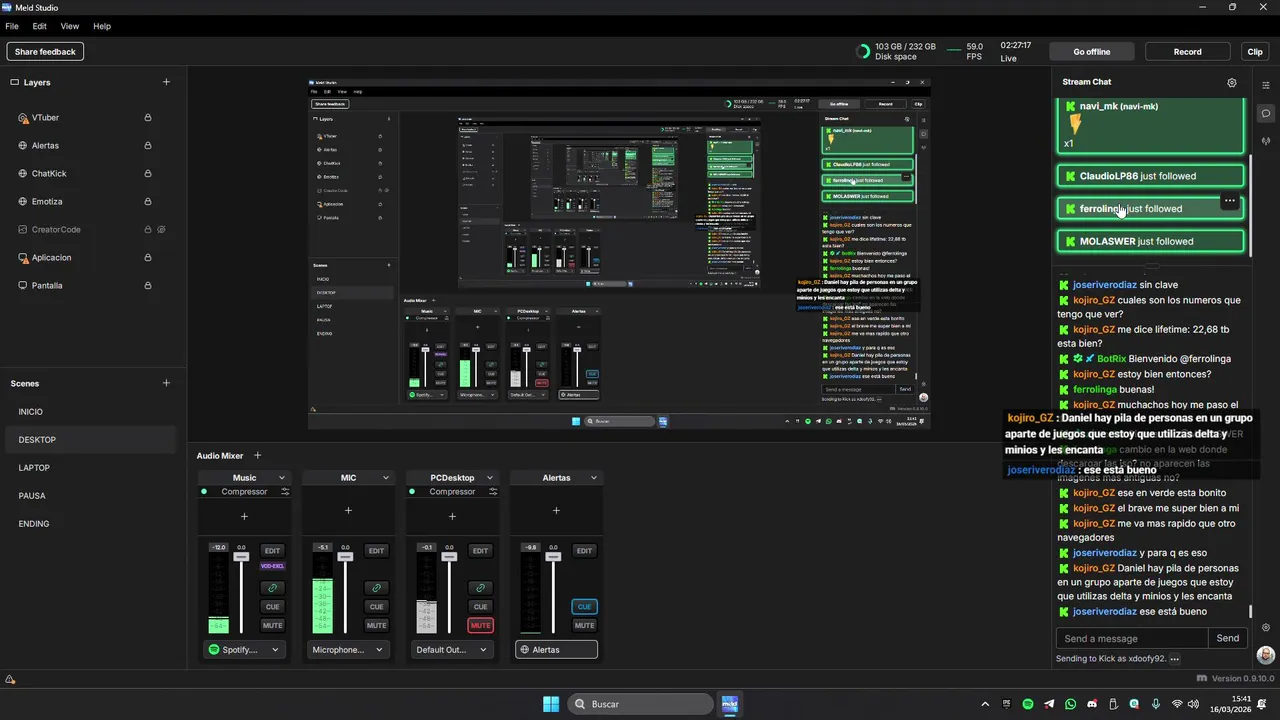Toggle lock on the VTuber layer

[148, 118]
